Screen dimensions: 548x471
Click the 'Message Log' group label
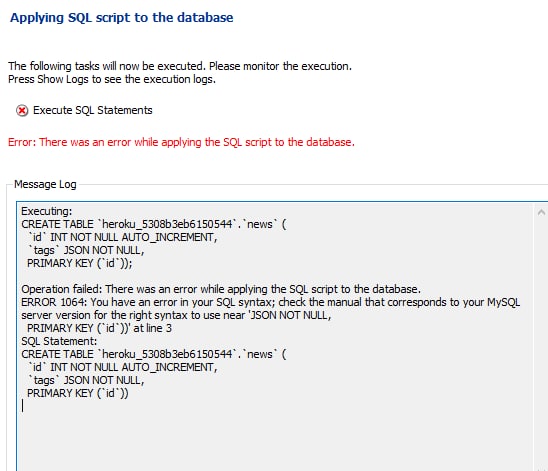(x=45, y=184)
